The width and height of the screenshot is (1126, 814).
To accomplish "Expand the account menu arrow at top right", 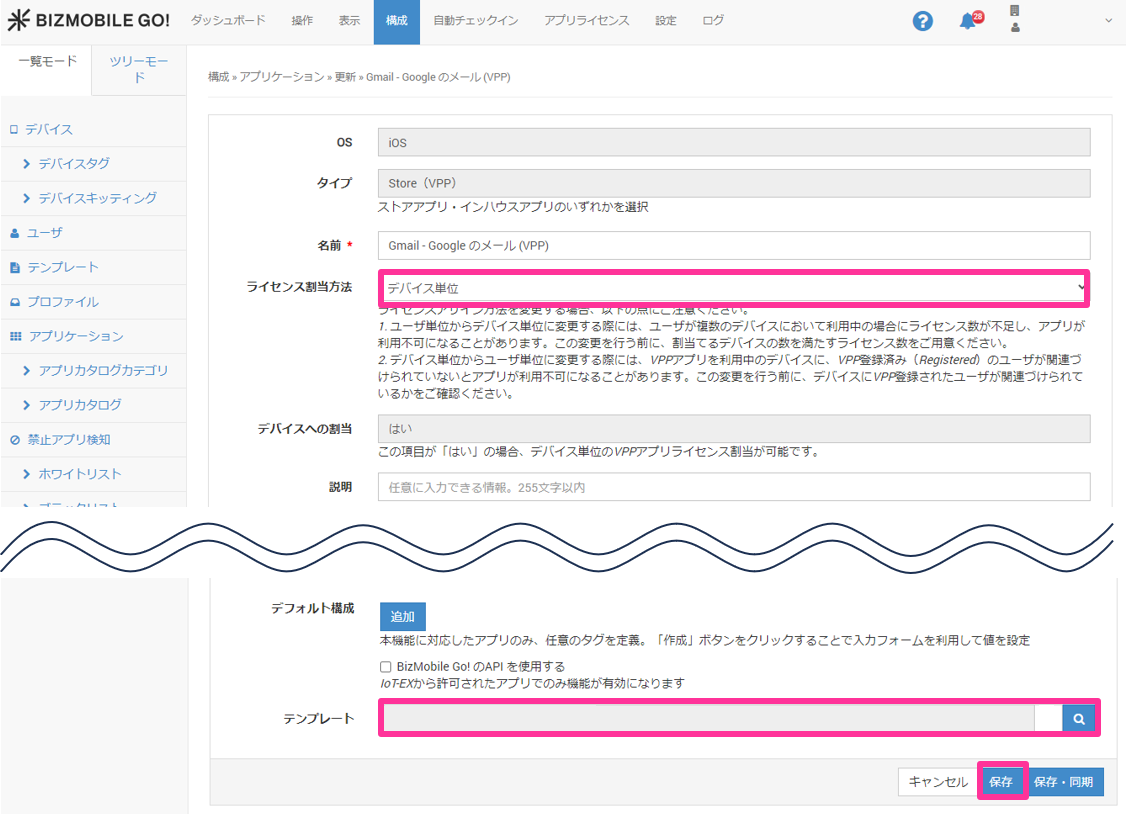I will 1108,21.
